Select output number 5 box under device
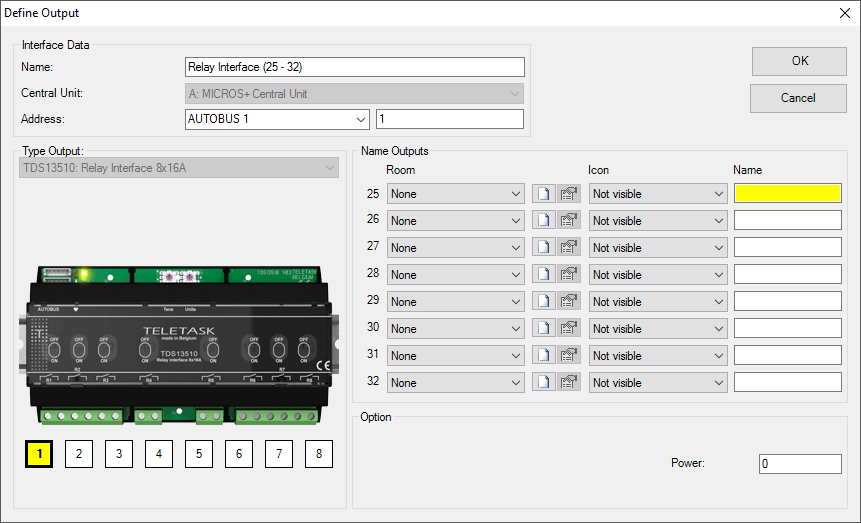This screenshot has width=861, height=523. [x=199, y=455]
